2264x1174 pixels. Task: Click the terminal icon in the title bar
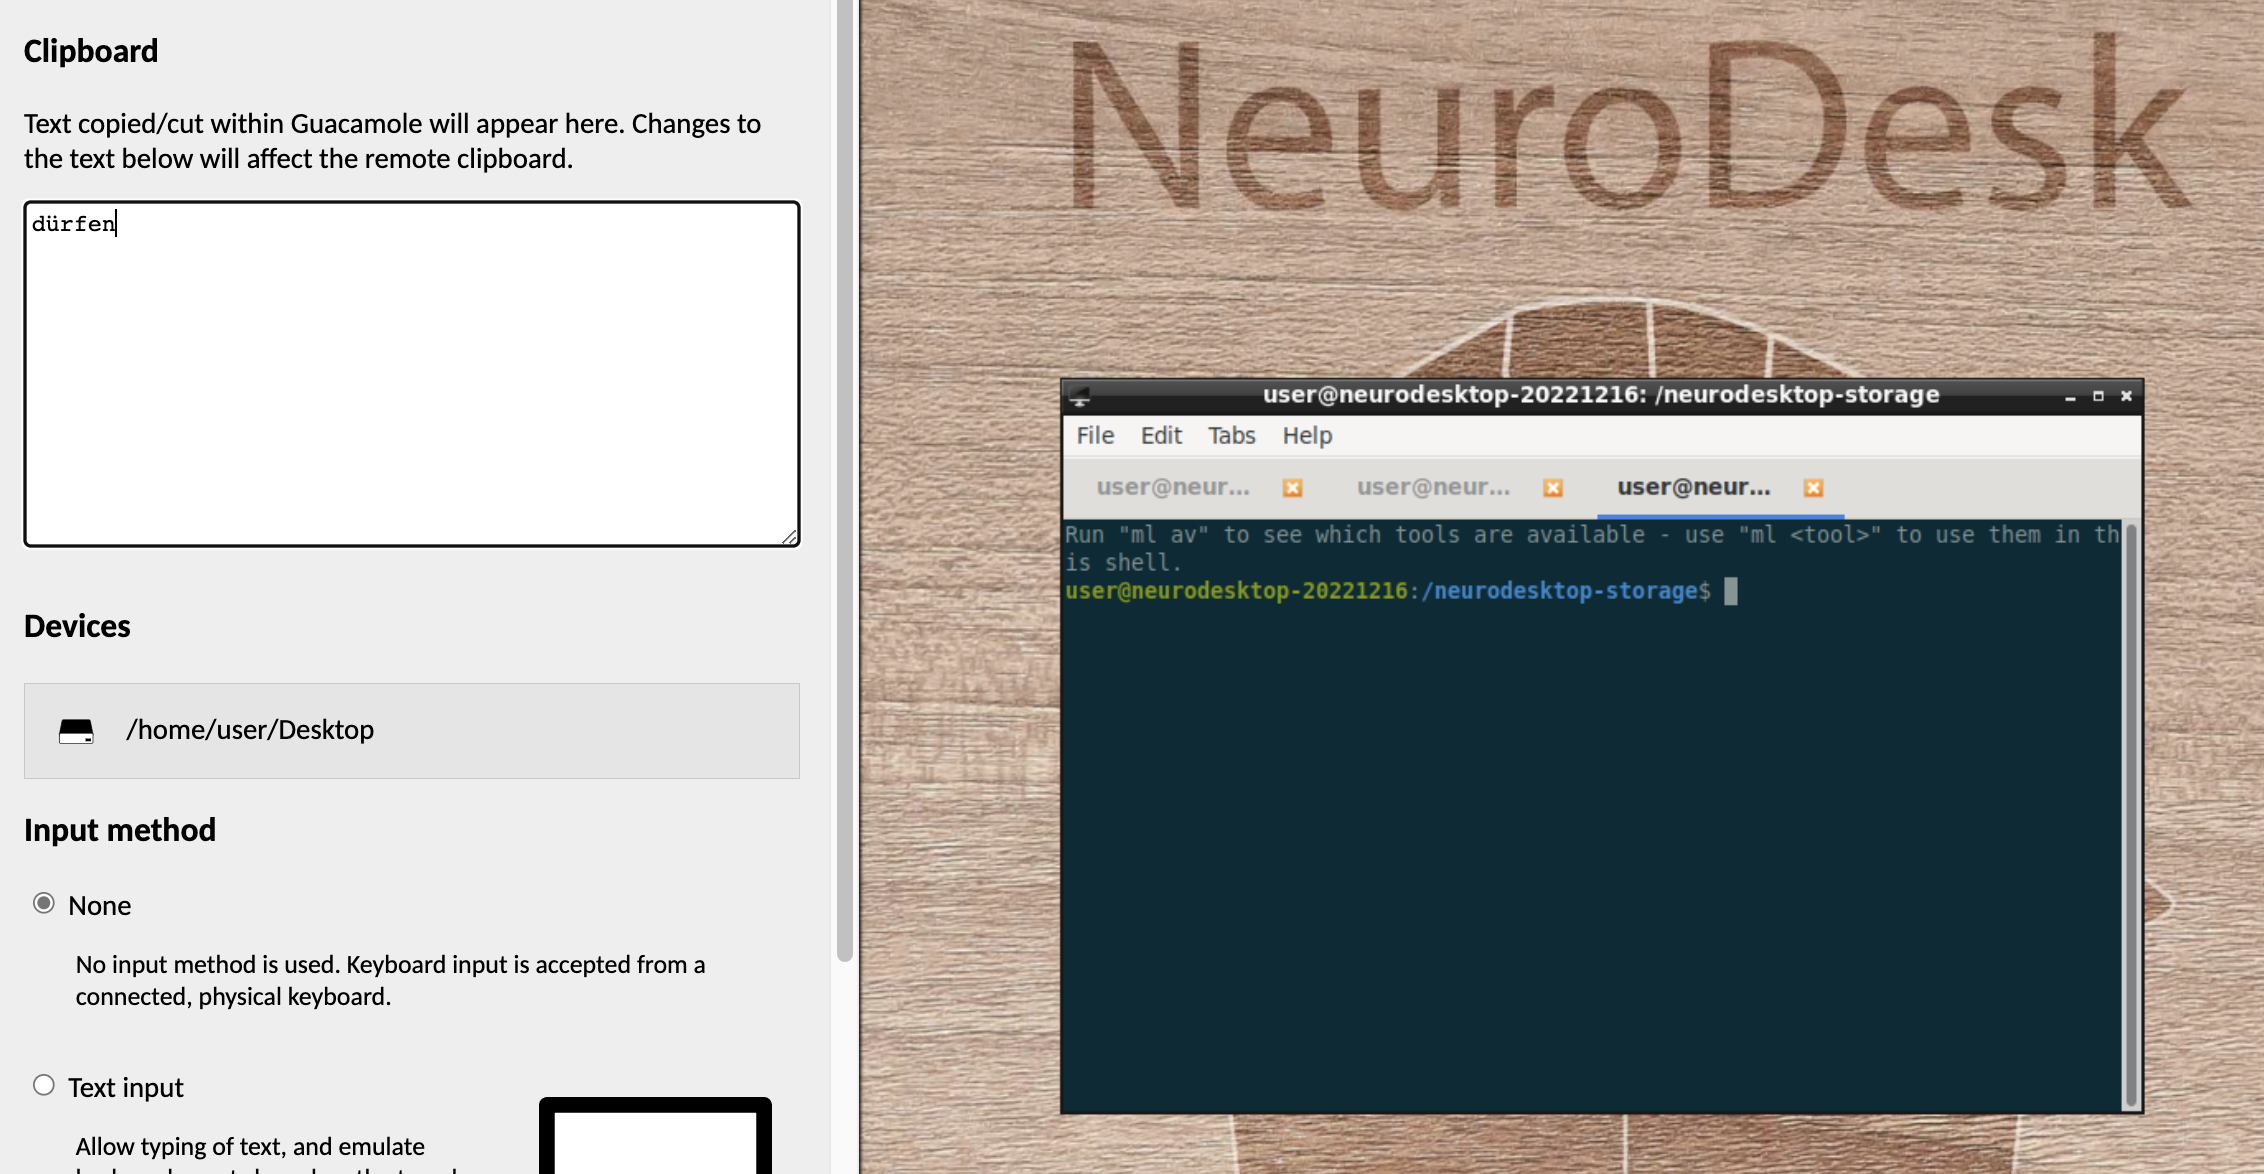pos(1080,394)
